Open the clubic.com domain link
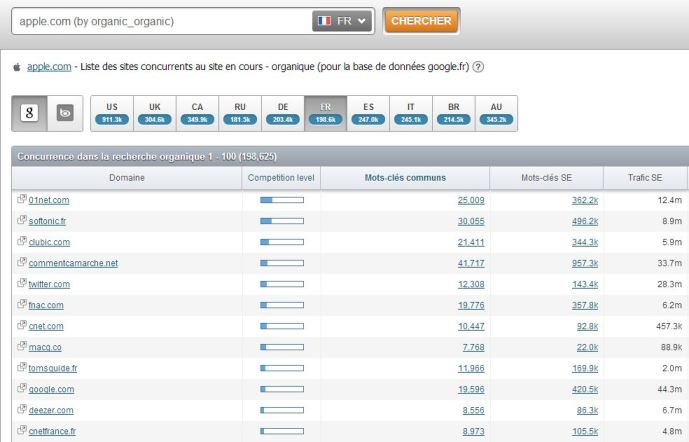 (49, 243)
